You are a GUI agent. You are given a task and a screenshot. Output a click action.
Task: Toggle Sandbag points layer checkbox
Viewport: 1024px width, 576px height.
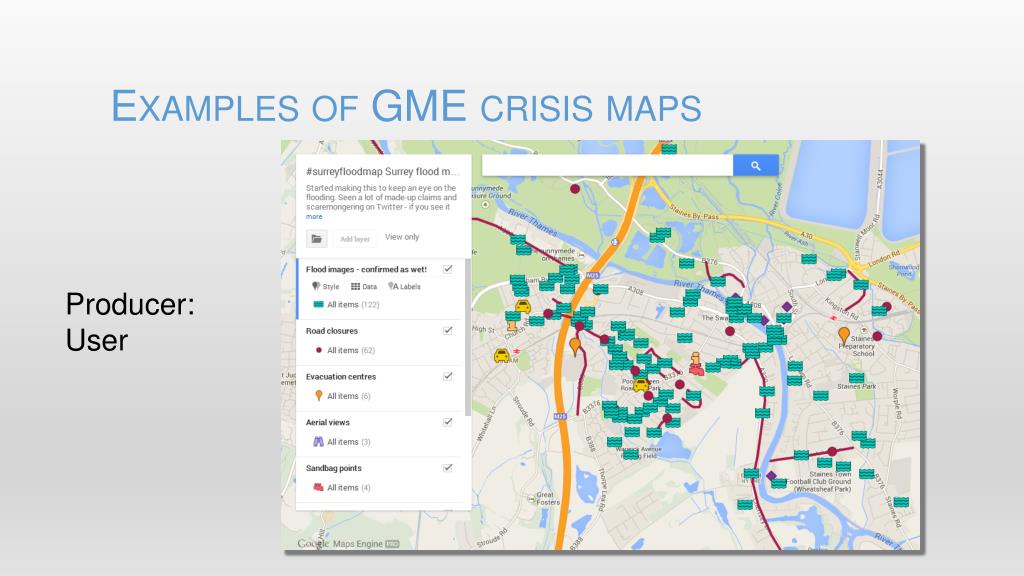pos(448,468)
